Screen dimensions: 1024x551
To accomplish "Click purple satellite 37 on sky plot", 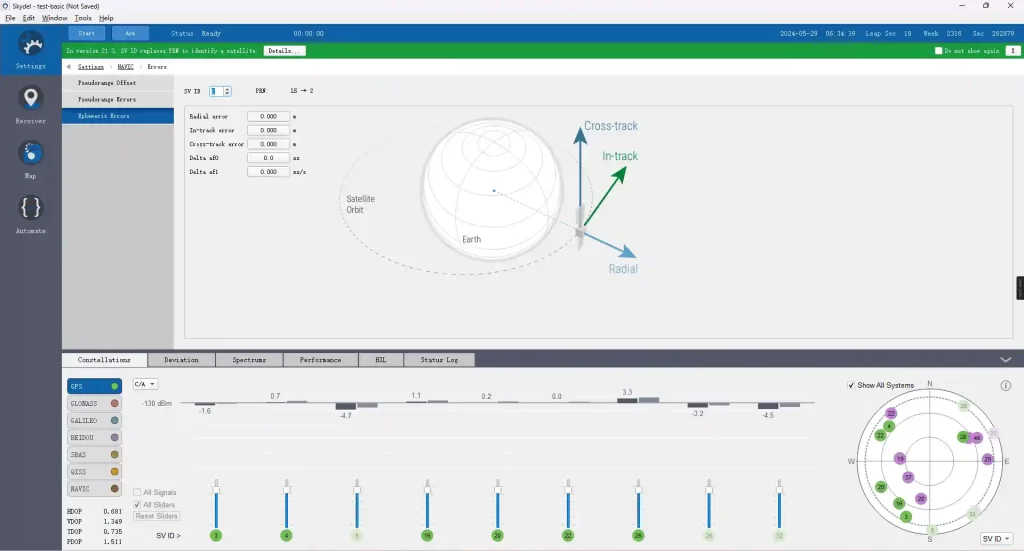I will point(908,477).
